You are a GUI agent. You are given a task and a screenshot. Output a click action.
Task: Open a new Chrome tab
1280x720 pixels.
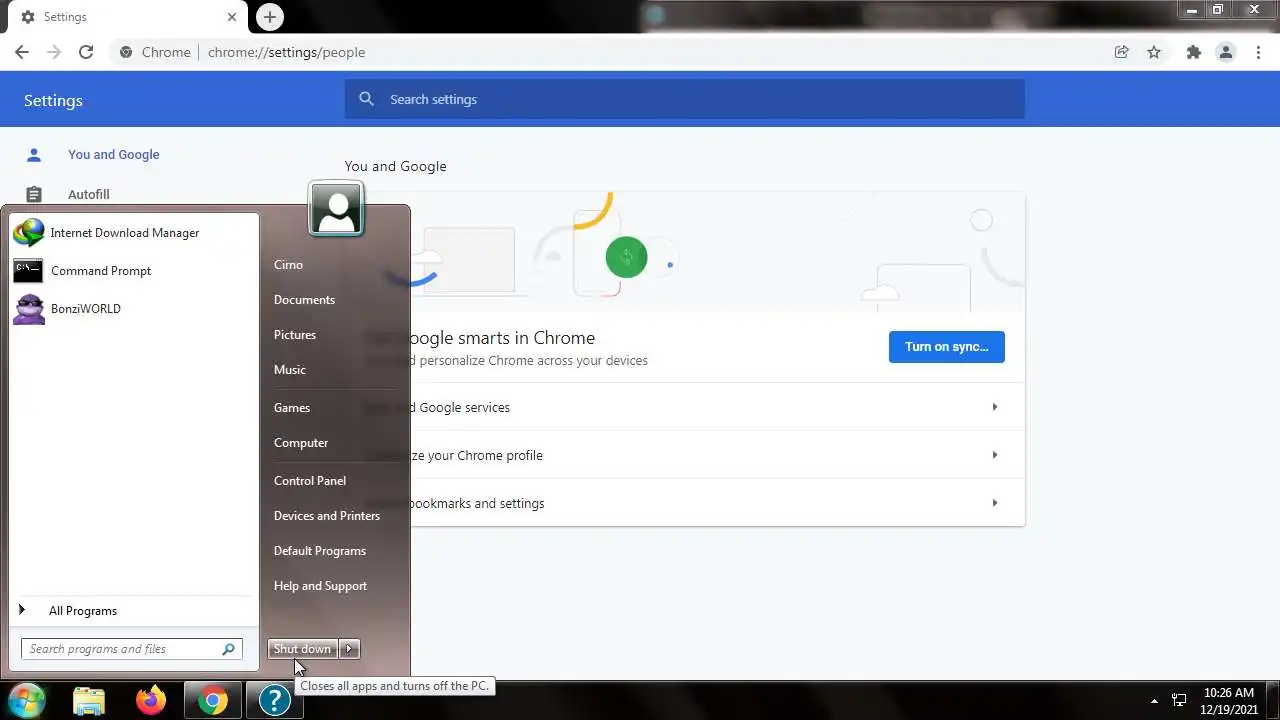[x=269, y=17]
